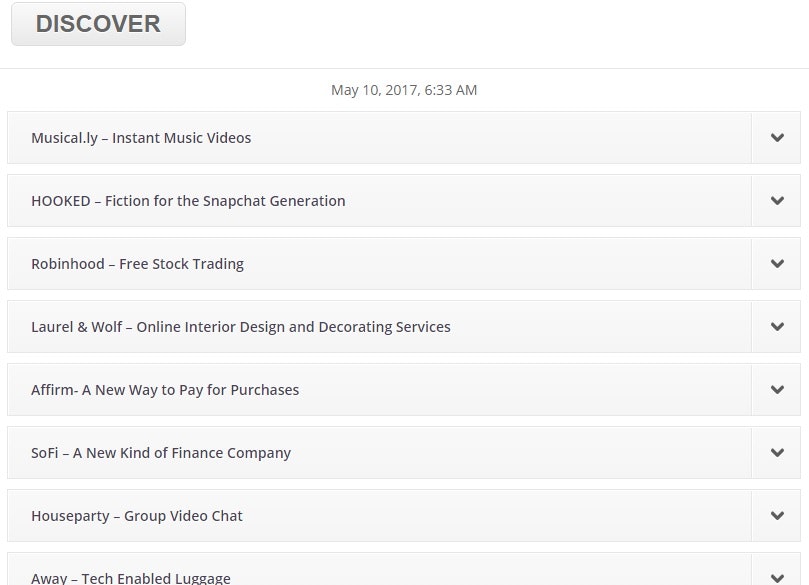Expand the SoFi finance company section
The image size is (809, 585).
[x=380, y=453]
